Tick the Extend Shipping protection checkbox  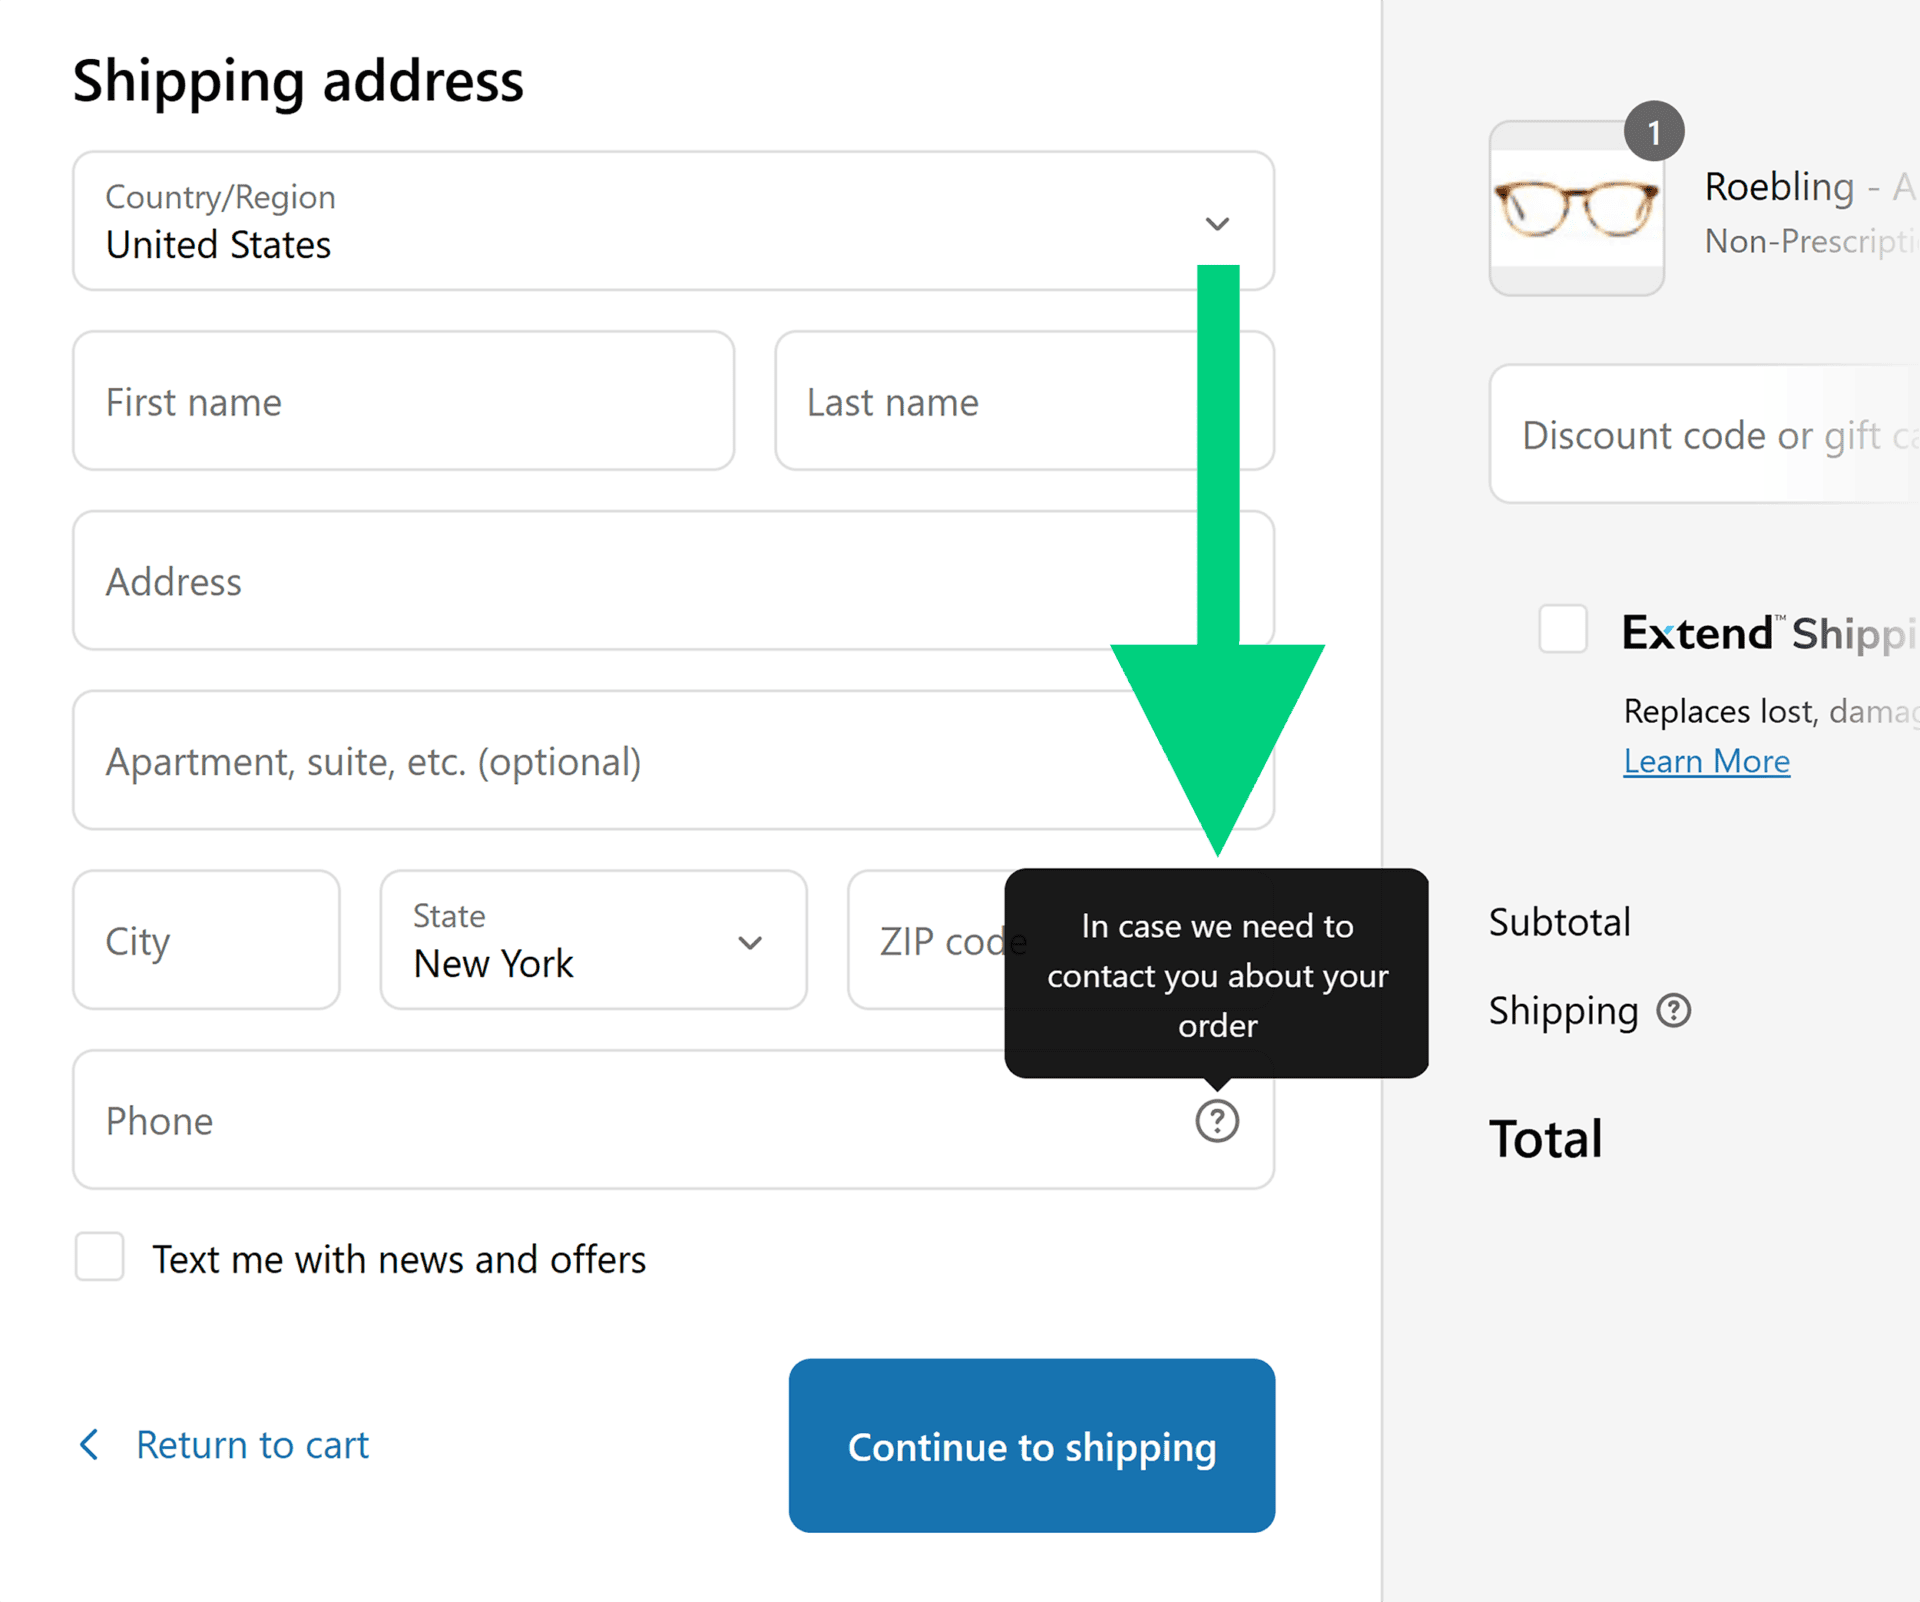point(1563,629)
